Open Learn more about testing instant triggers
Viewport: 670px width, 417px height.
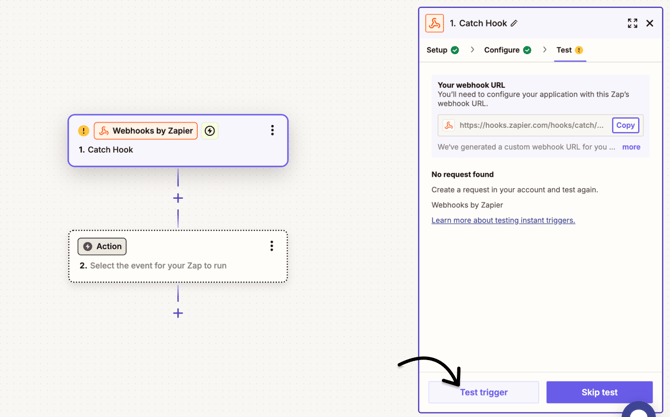coord(503,220)
